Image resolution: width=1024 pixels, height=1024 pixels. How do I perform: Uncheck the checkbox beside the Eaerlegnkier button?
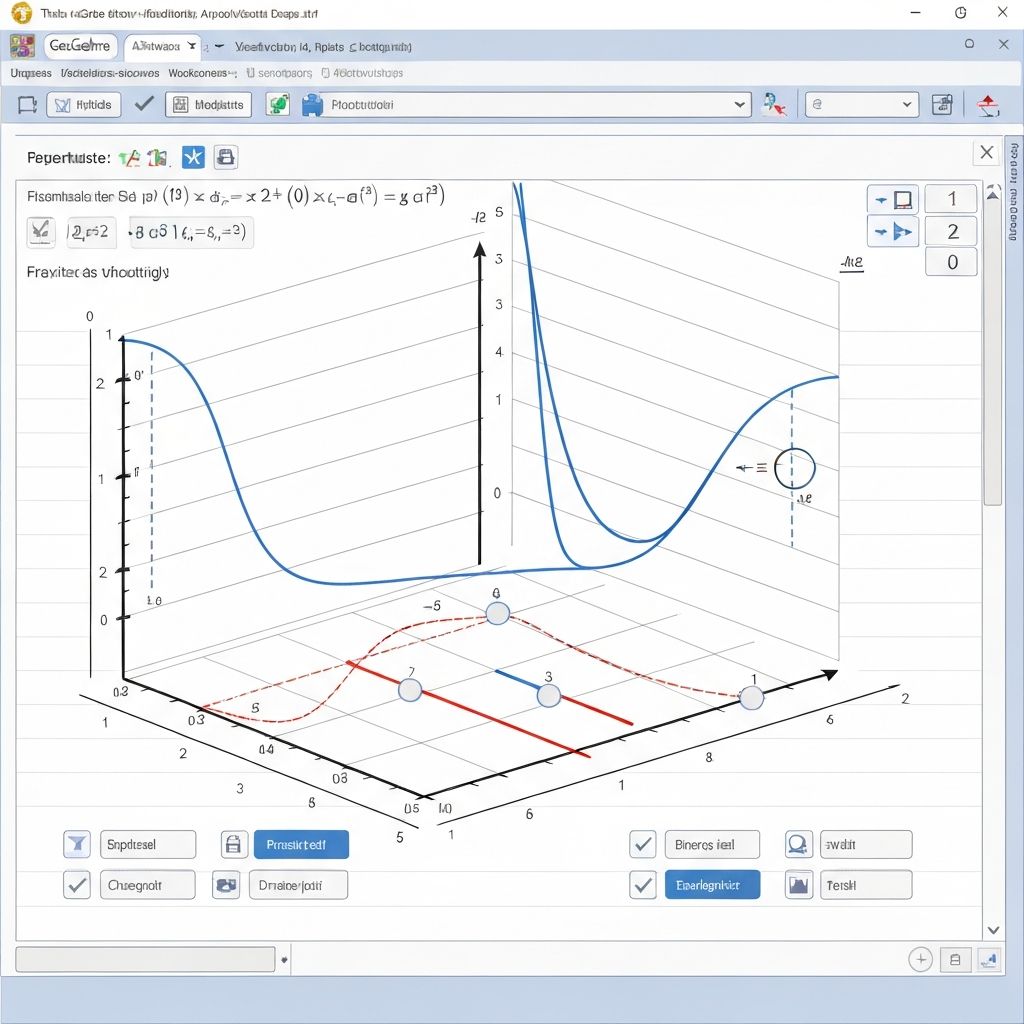642,885
